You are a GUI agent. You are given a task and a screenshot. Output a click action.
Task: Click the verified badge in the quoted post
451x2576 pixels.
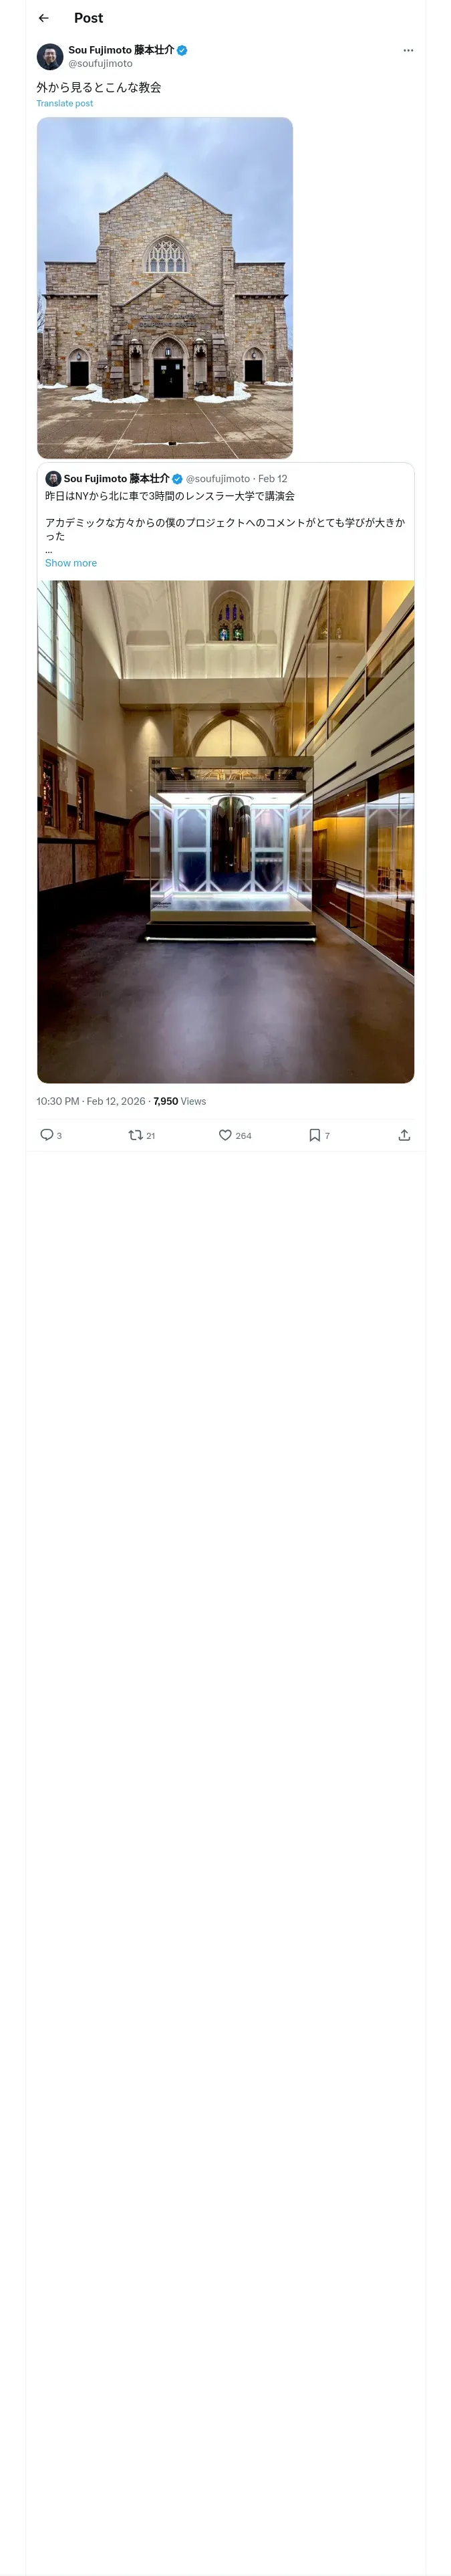177,479
